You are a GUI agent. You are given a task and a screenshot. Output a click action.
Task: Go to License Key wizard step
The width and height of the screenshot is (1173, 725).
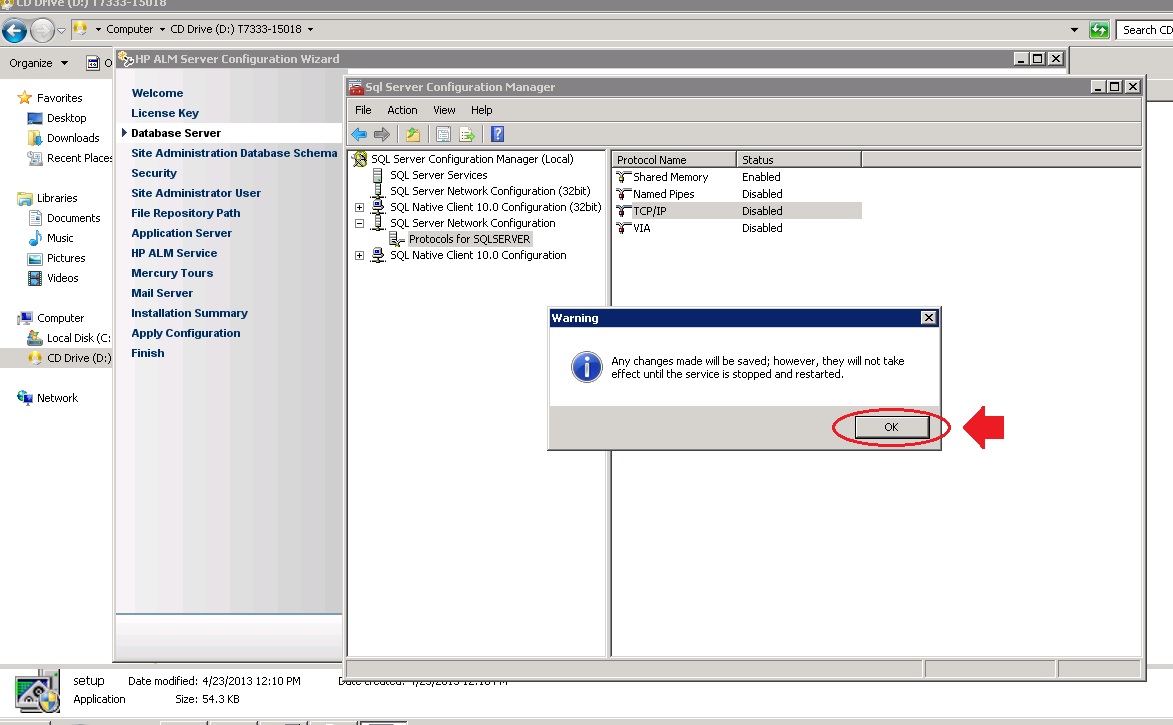[x=165, y=114]
